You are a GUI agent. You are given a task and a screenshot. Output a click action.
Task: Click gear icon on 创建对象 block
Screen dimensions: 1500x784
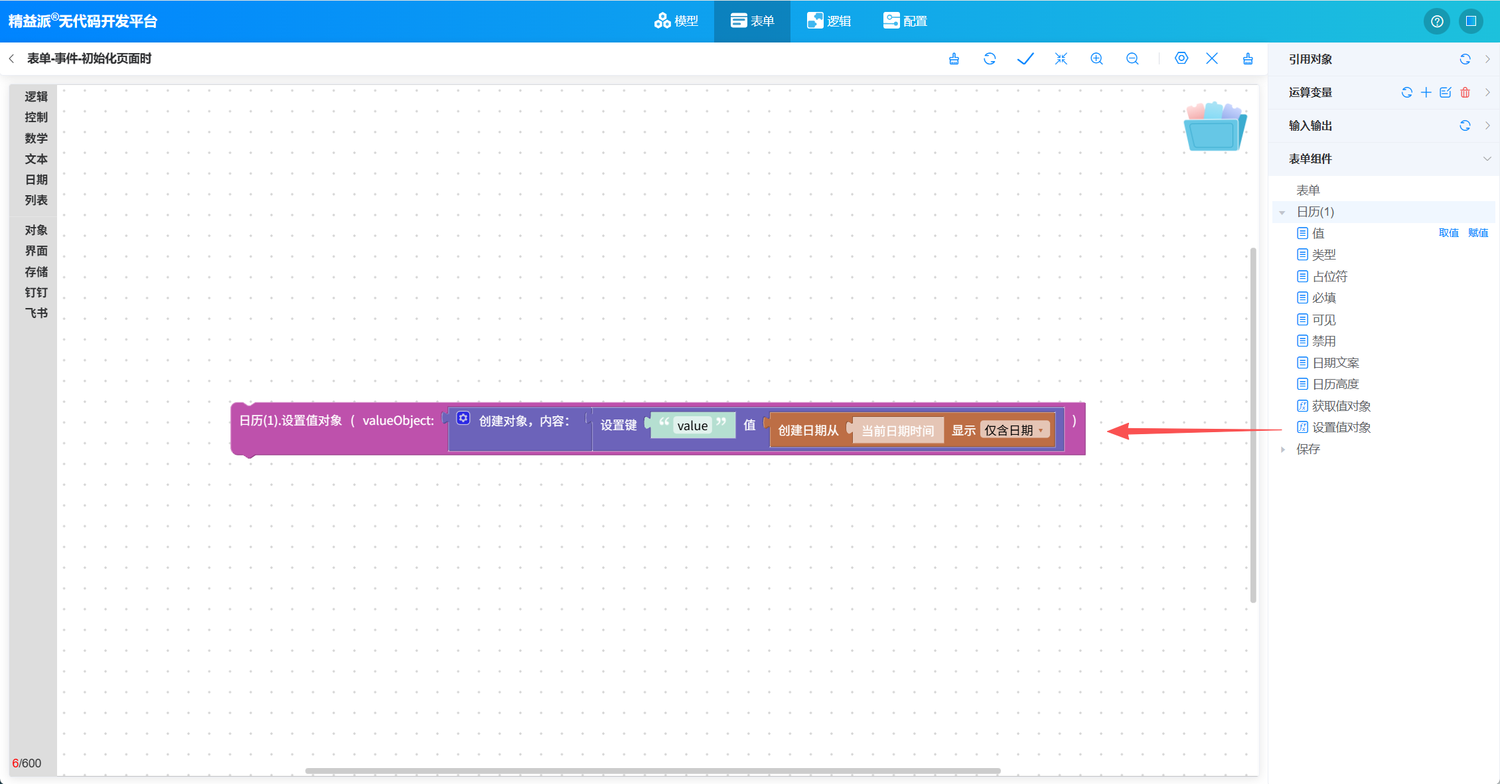click(x=463, y=418)
